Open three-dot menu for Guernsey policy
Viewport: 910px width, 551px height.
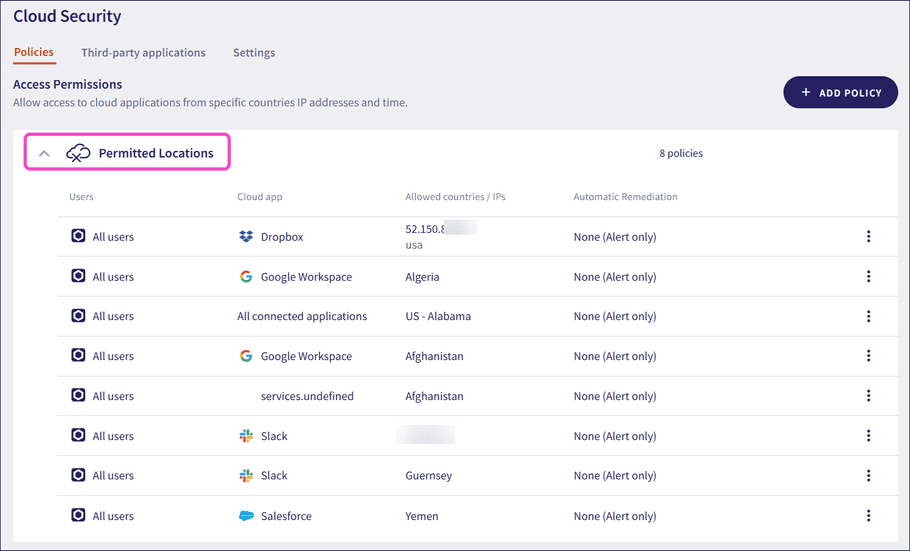coord(868,476)
